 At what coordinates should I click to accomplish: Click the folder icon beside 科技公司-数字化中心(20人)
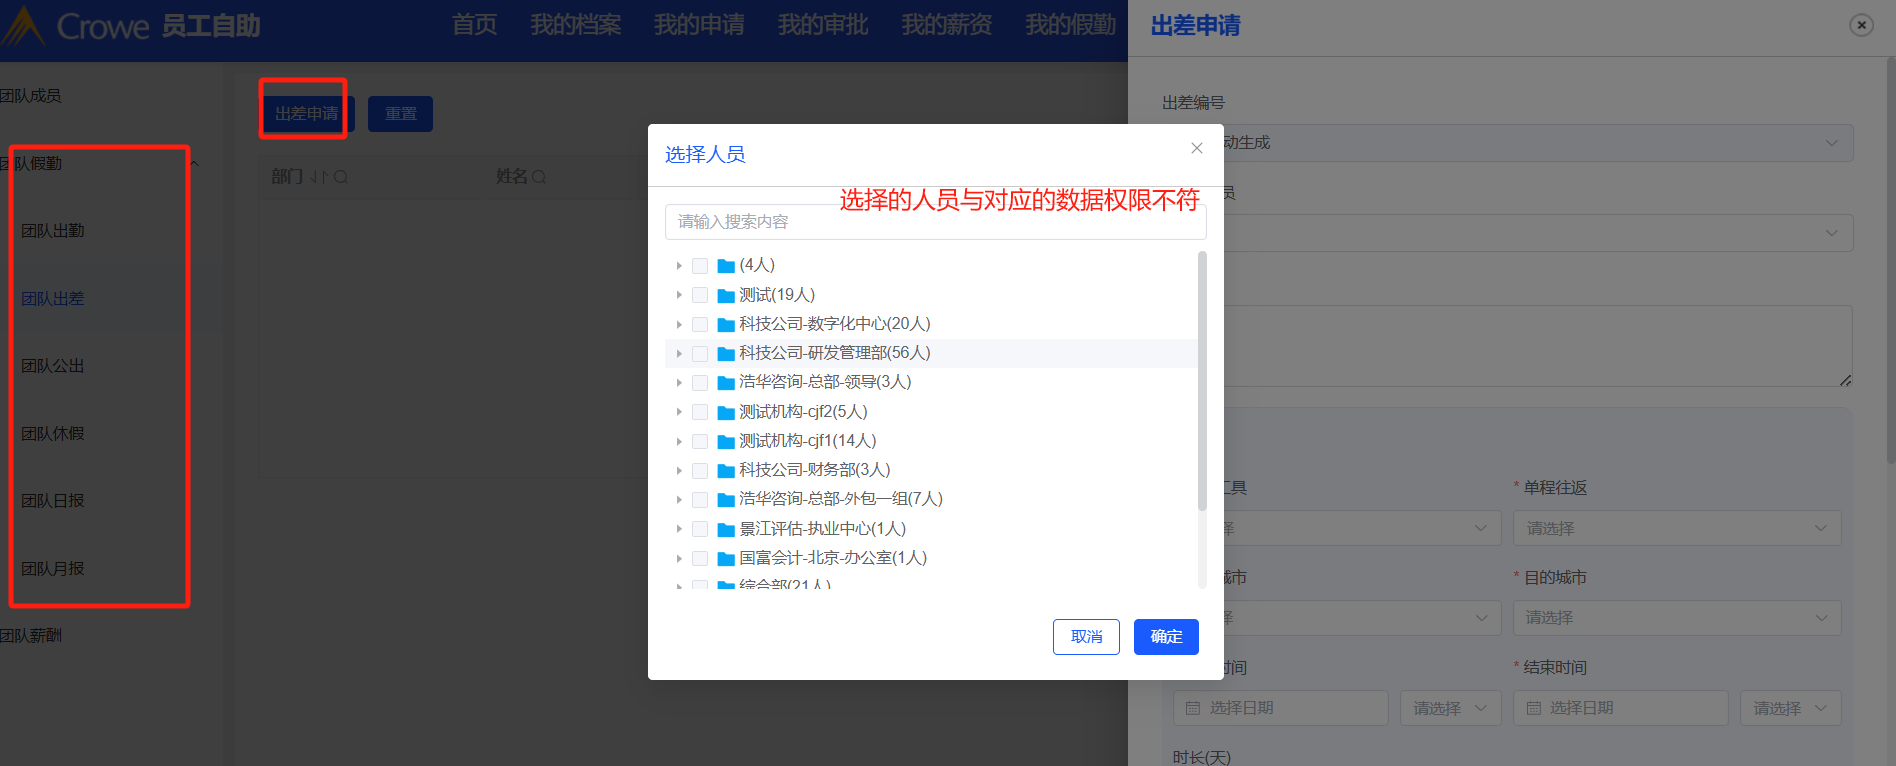tap(727, 325)
